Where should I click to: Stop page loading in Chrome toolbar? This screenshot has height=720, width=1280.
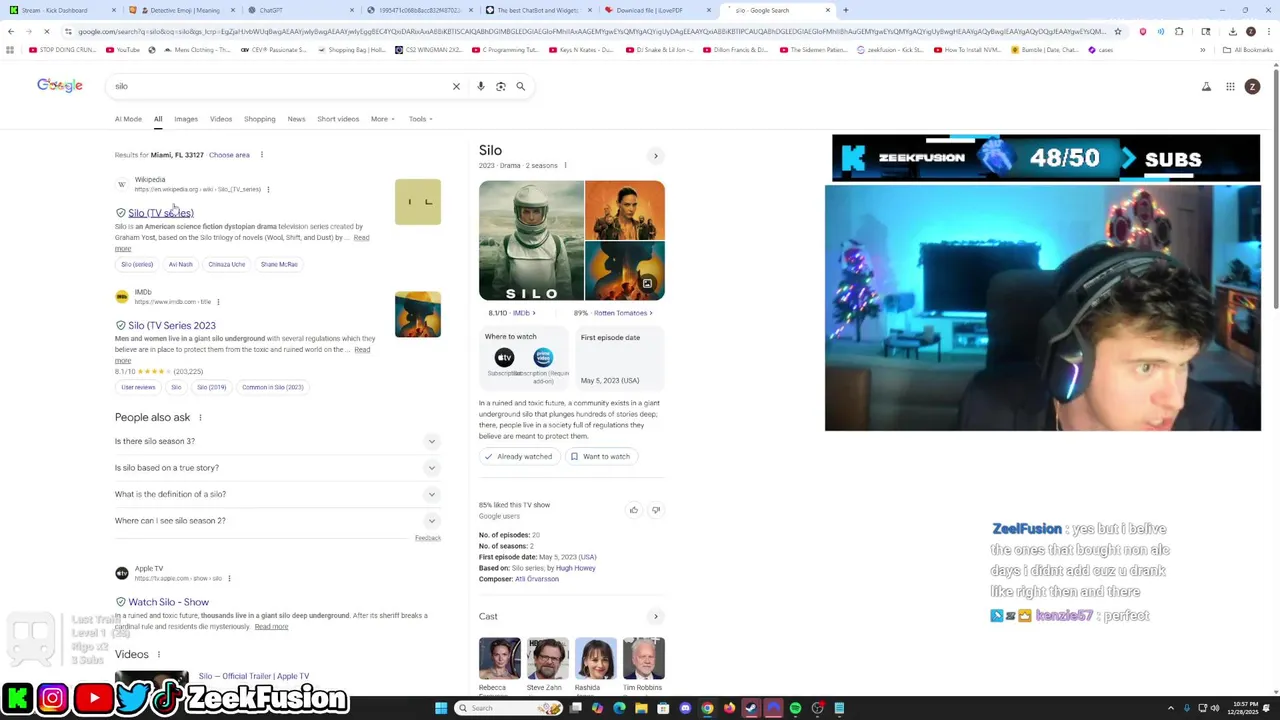point(46,31)
